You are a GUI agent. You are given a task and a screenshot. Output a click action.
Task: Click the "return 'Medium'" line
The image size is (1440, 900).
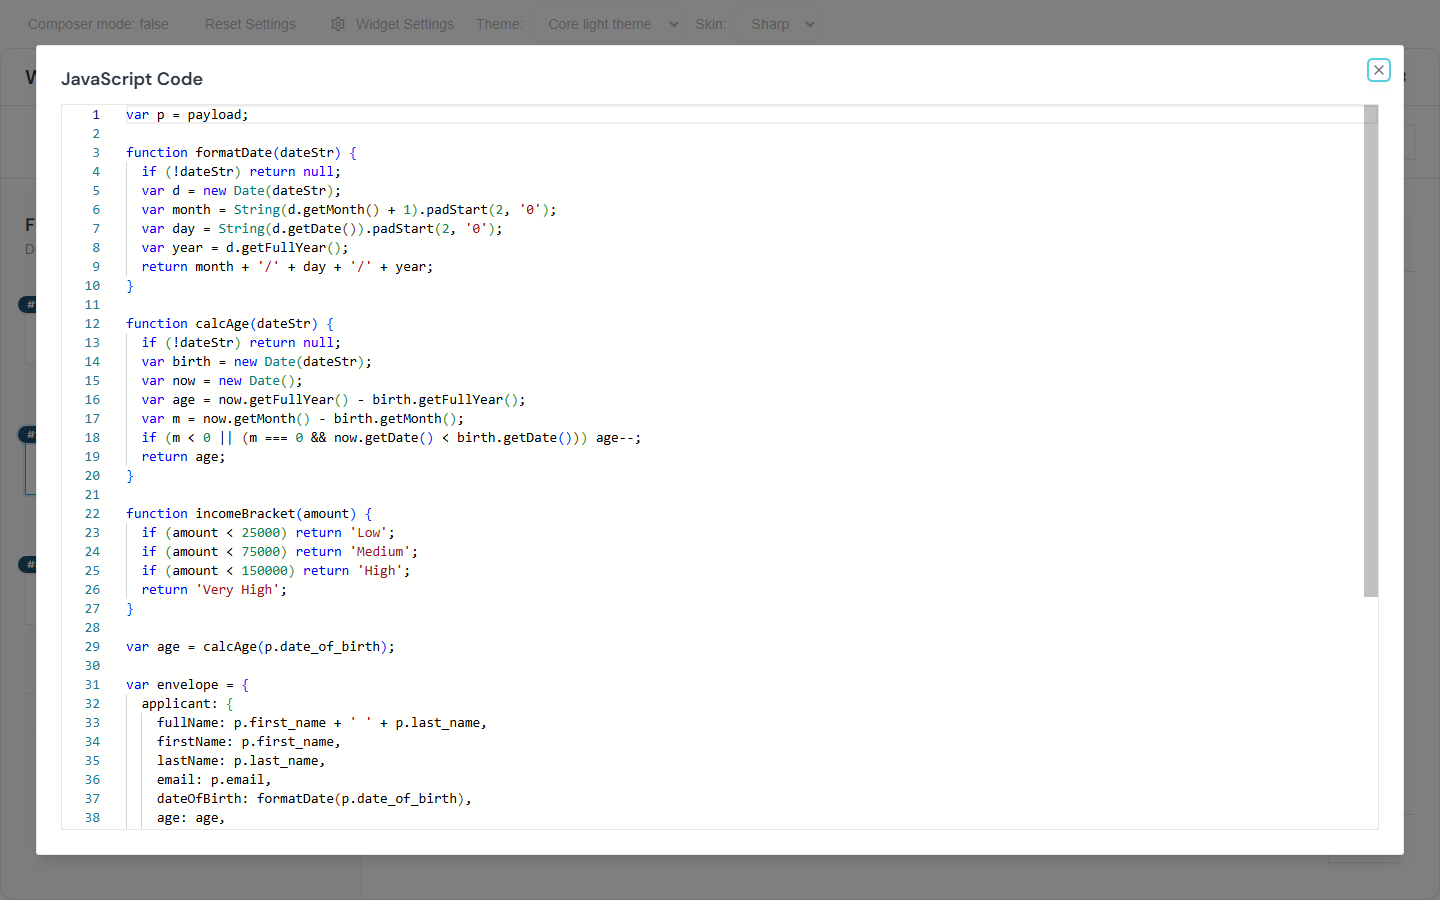coord(280,552)
